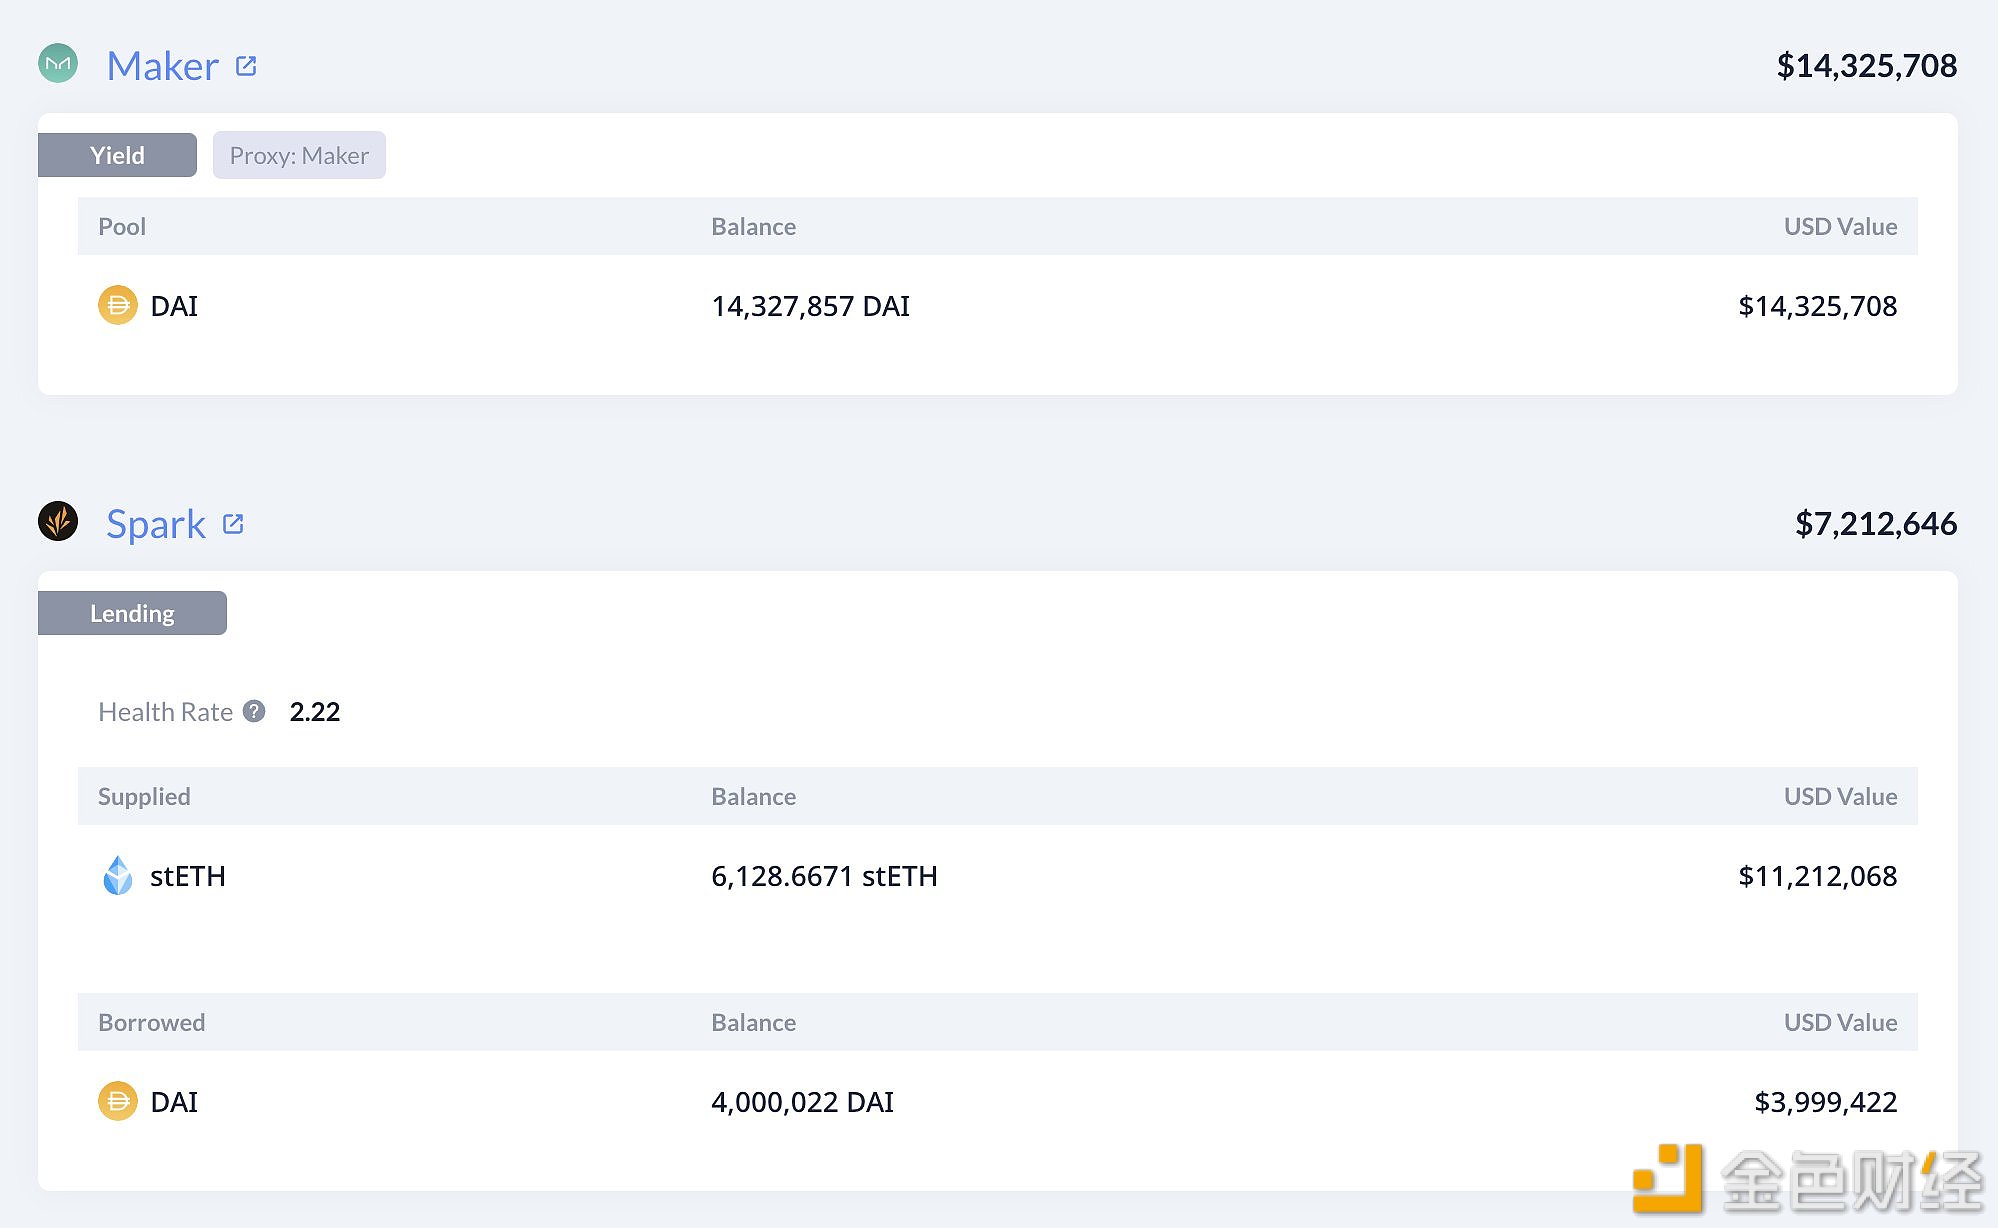This screenshot has width=1998, height=1228.
Task: Click the Health Rate value 2.22
Action: click(315, 711)
